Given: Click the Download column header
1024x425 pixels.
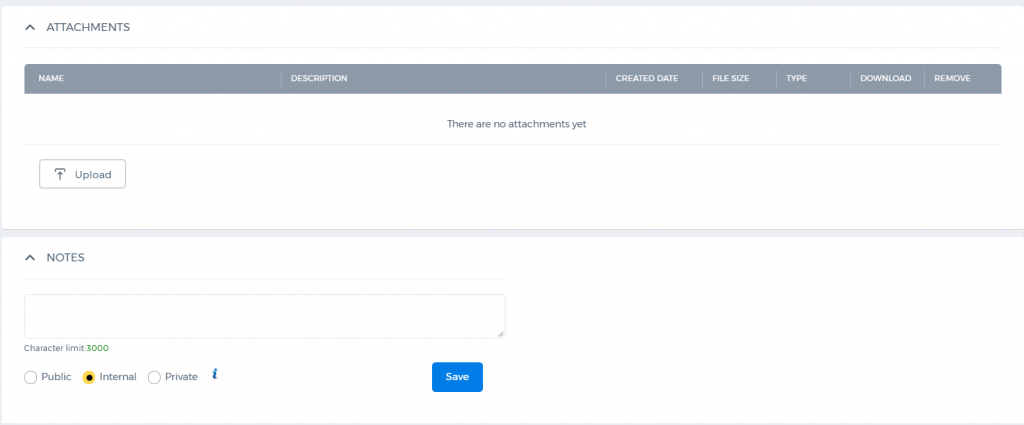Looking at the screenshot, I should [885, 78].
